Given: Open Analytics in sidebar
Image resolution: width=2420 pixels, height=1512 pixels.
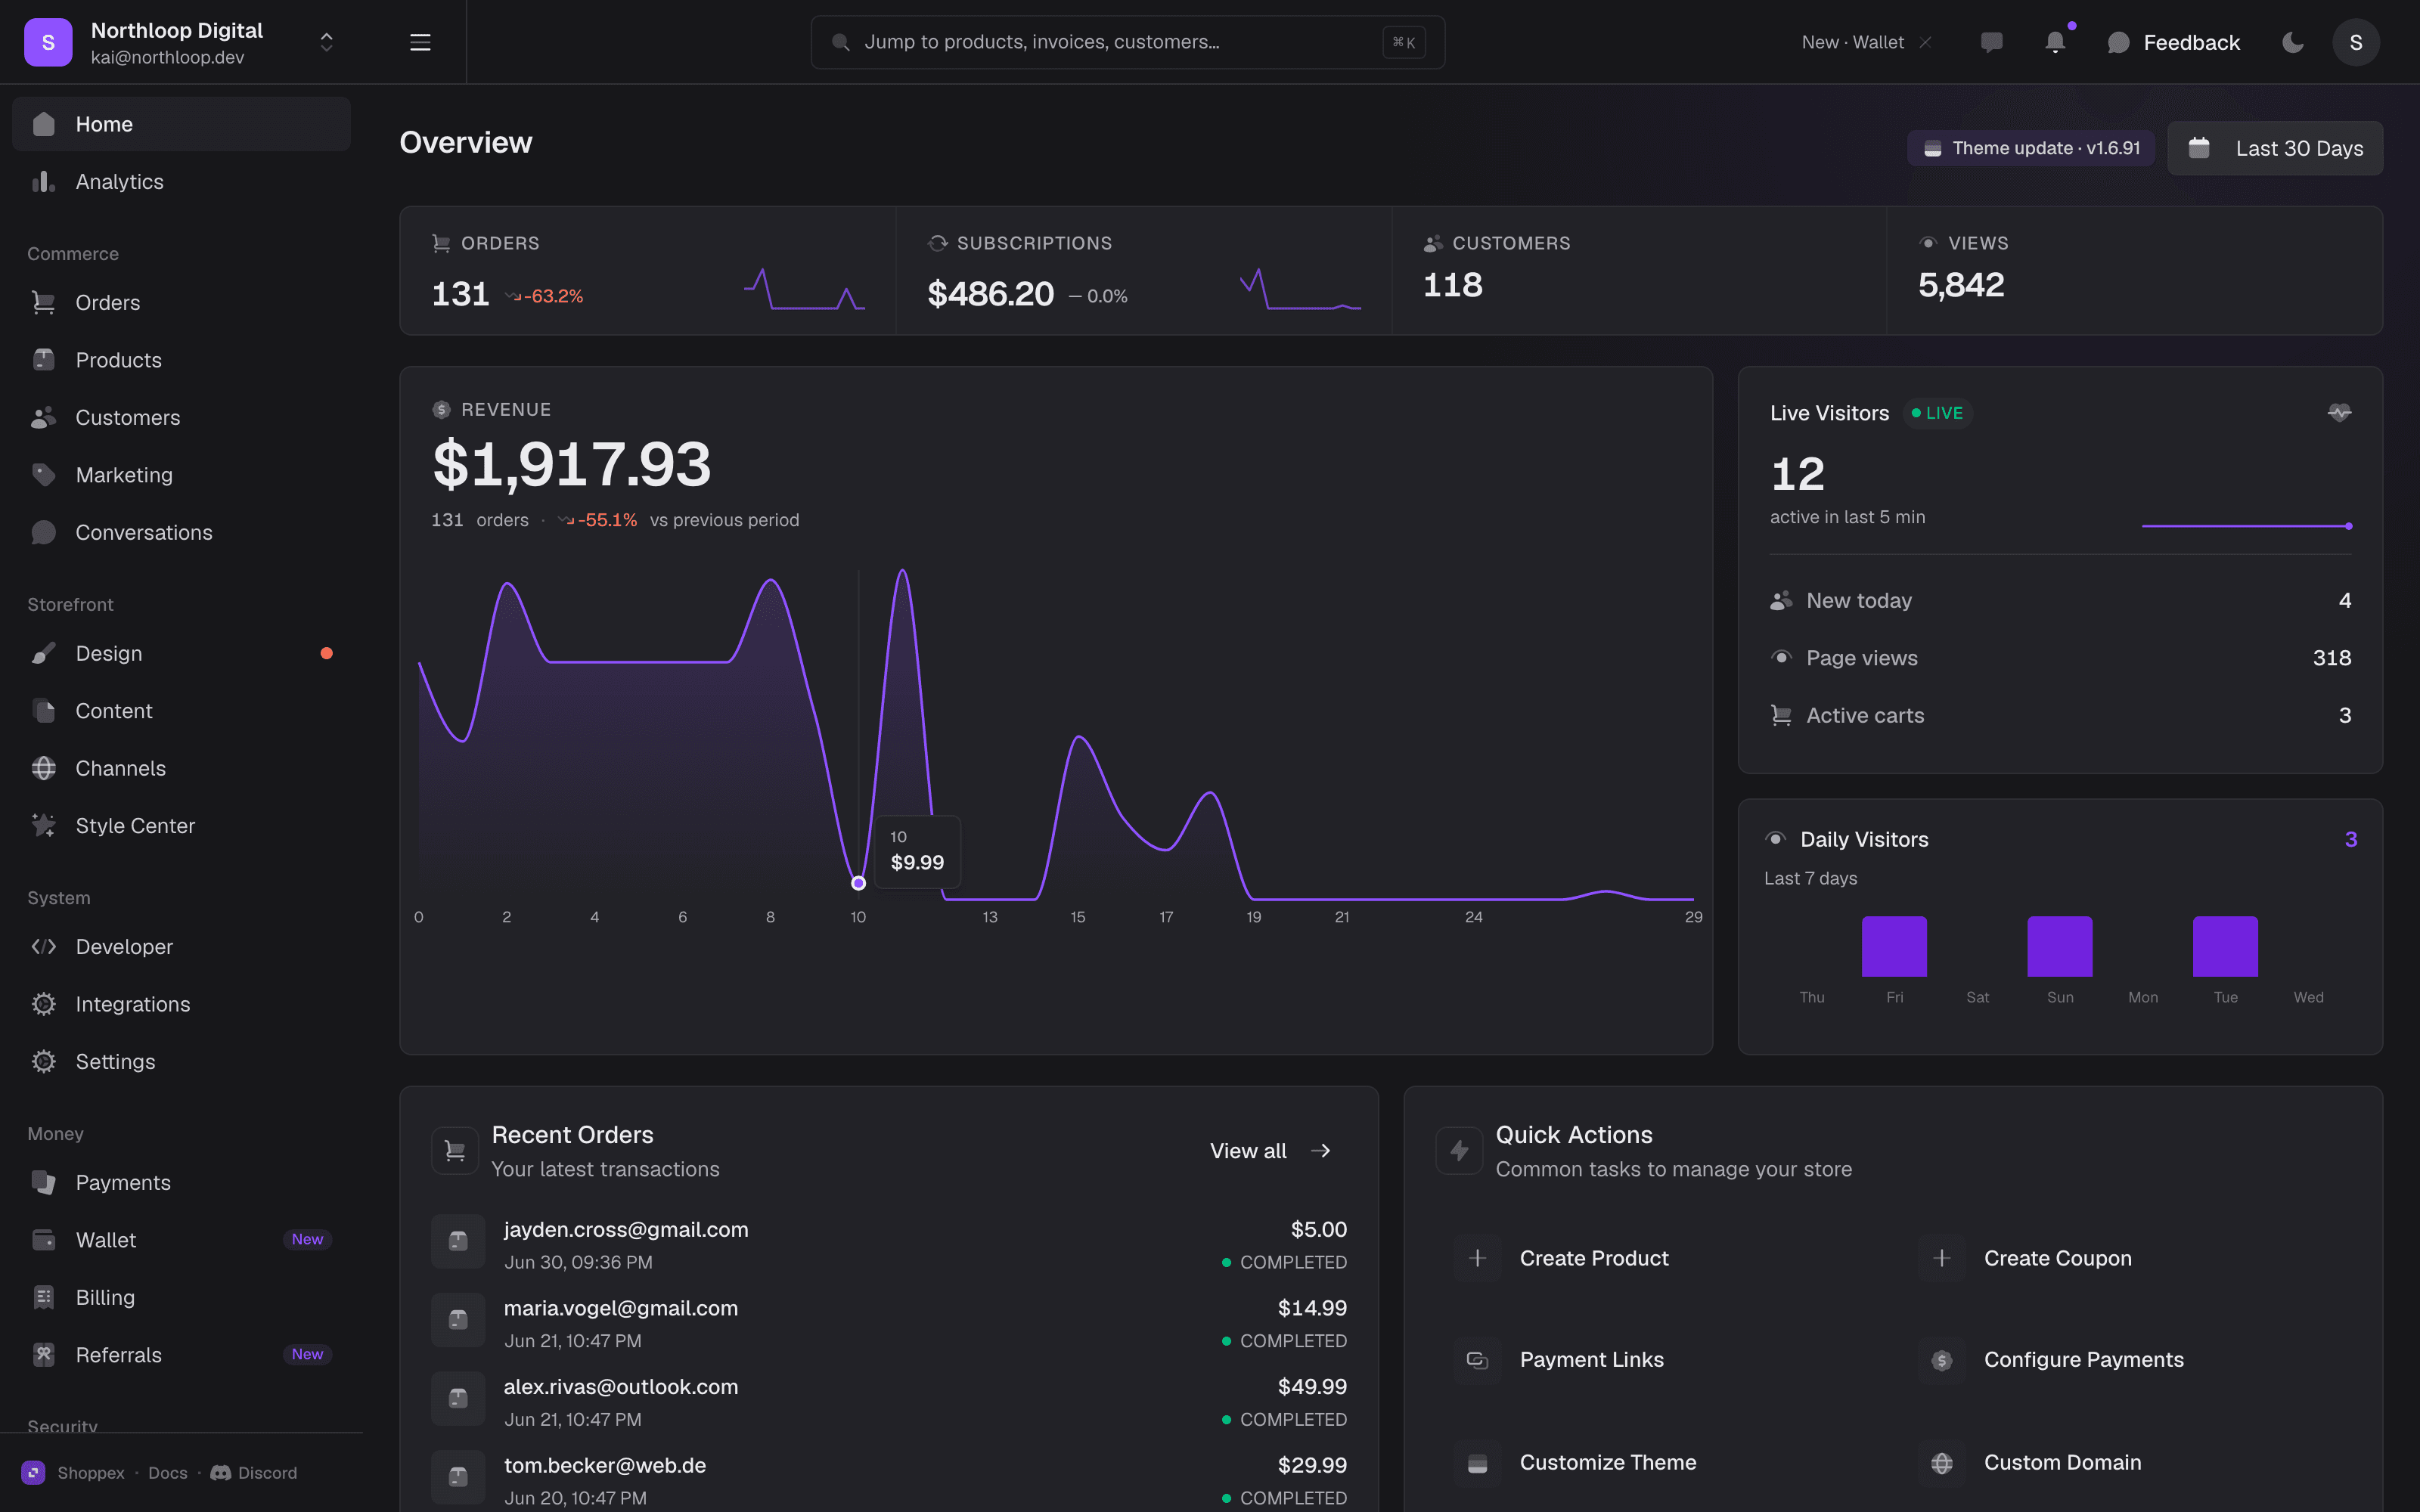Looking at the screenshot, I should 181,181.
